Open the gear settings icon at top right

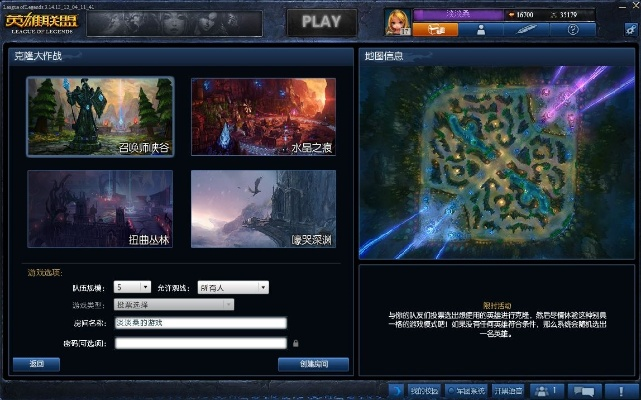631,29
